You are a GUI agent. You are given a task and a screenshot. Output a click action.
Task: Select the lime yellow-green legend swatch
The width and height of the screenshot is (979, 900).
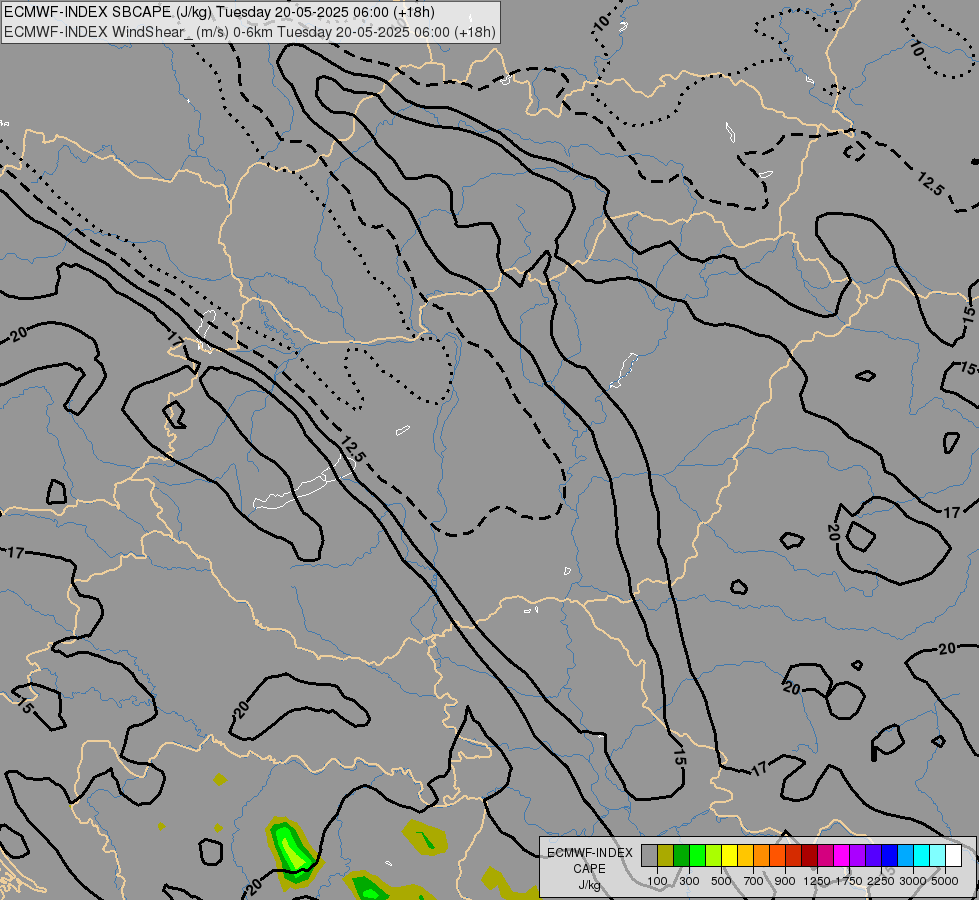tap(714, 856)
